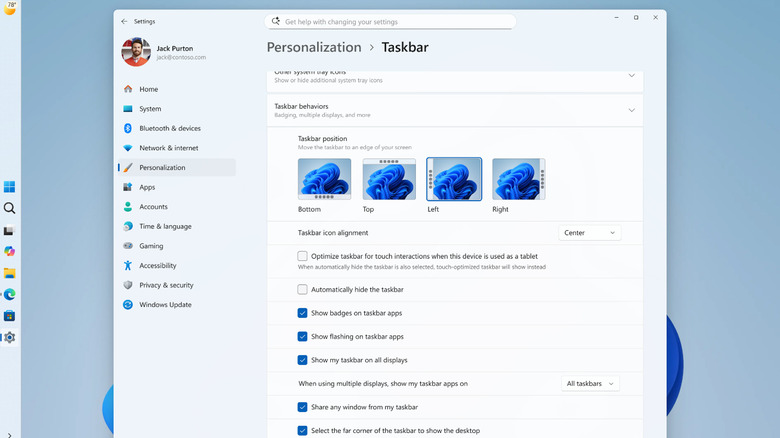Open Microsoft Store in the left taskbar

tap(9, 316)
